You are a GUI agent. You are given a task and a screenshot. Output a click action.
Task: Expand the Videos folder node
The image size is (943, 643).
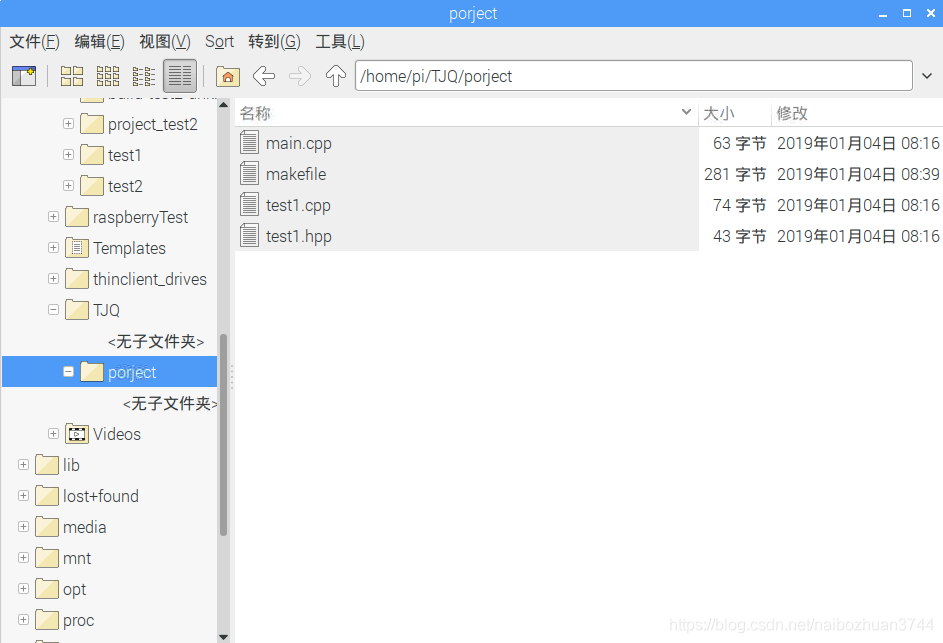point(52,433)
